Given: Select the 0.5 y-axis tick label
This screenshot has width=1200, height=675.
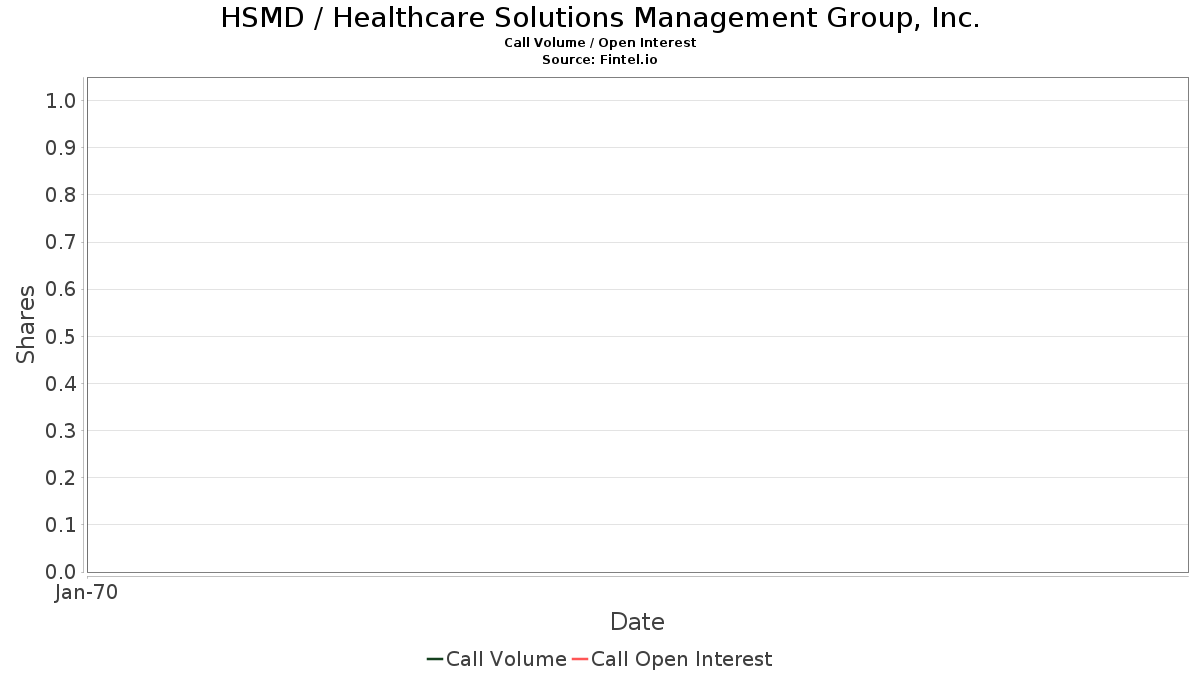Looking at the screenshot, I should (61, 336).
